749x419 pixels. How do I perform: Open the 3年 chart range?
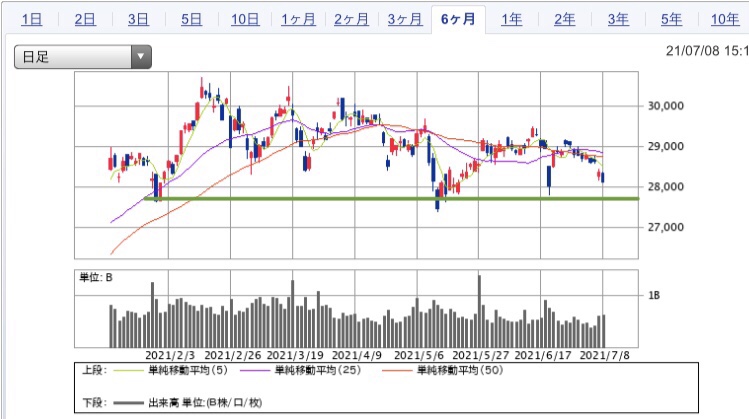tap(618, 19)
